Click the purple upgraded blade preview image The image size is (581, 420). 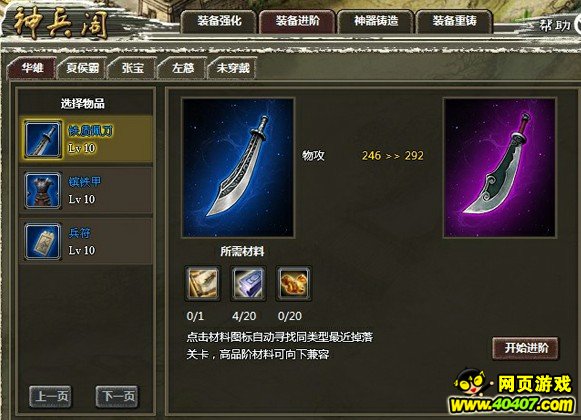(499, 168)
